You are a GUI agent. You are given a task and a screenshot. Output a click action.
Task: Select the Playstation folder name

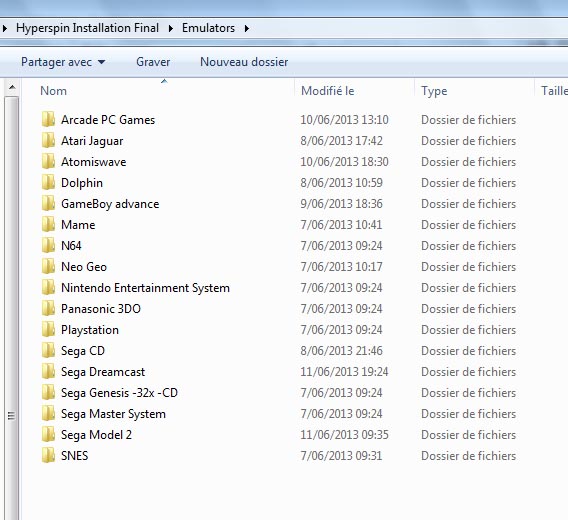90,330
